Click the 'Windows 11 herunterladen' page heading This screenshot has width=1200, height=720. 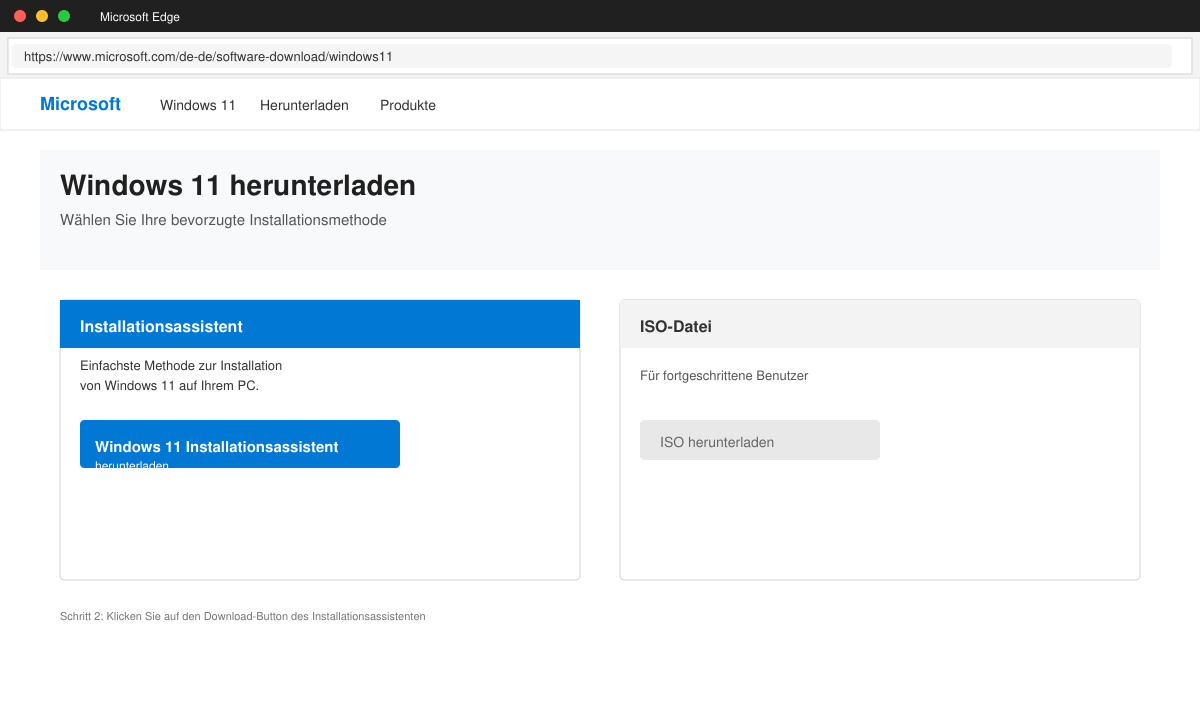[238, 185]
